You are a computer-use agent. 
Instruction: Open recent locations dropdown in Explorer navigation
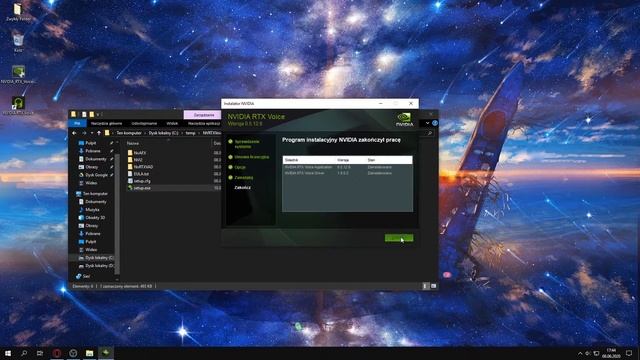coord(91,133)
